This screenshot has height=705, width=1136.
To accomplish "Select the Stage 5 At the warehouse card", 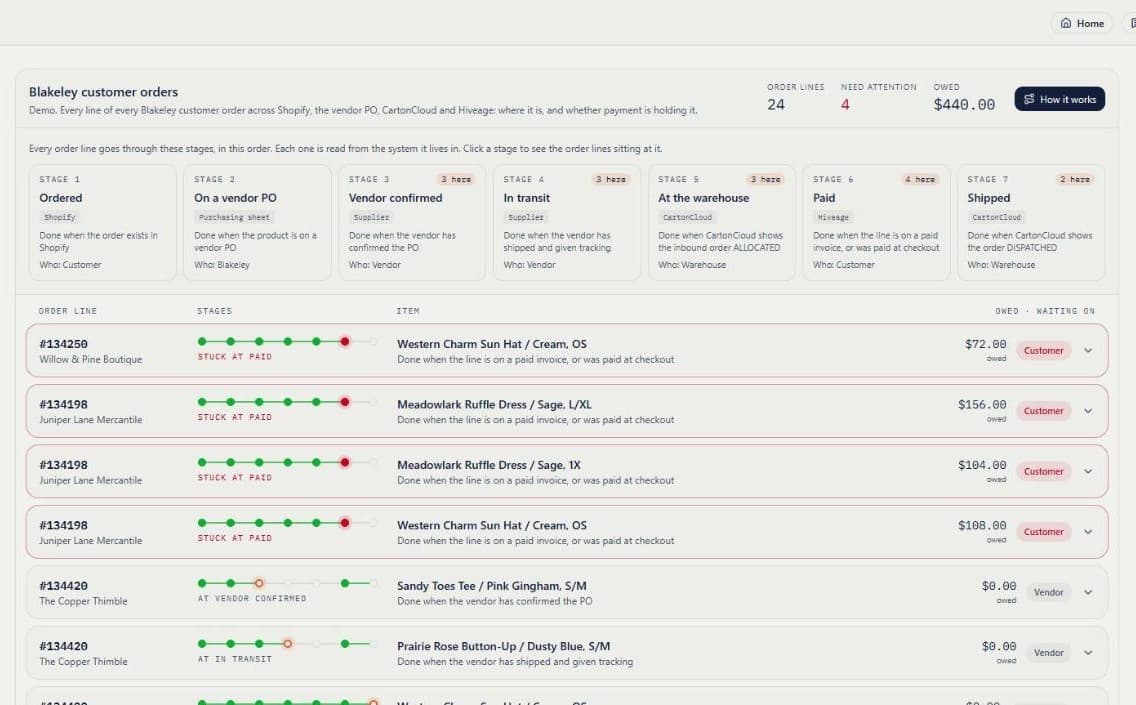I will pyautogui.click(x=721, y=222).
